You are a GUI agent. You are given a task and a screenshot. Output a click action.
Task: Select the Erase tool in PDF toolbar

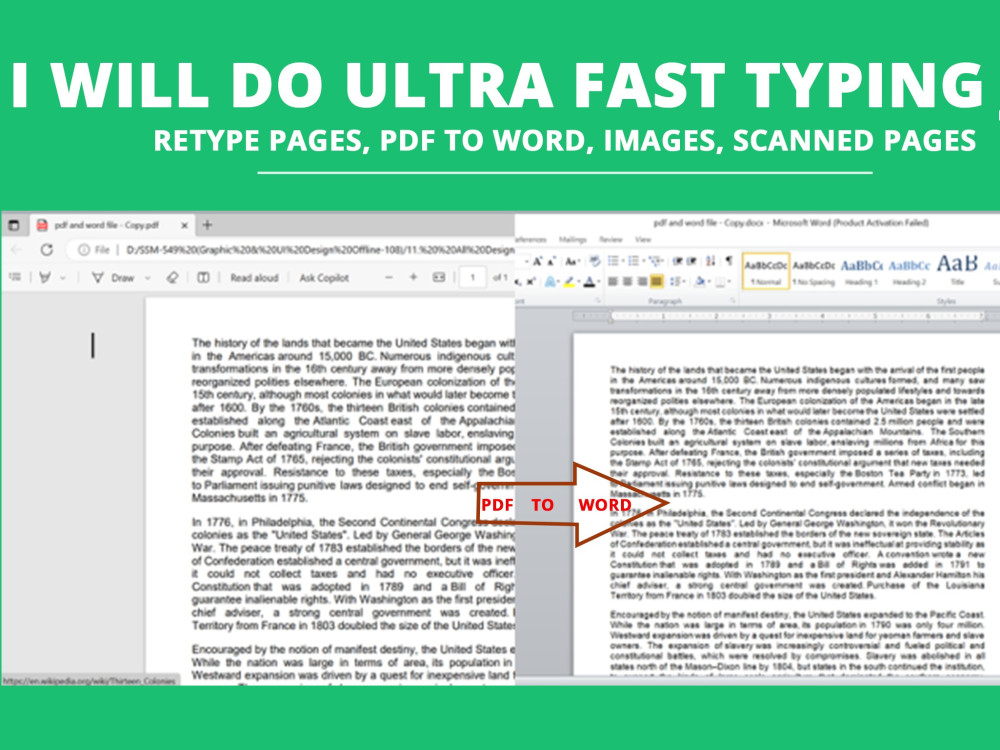point(172,277)
